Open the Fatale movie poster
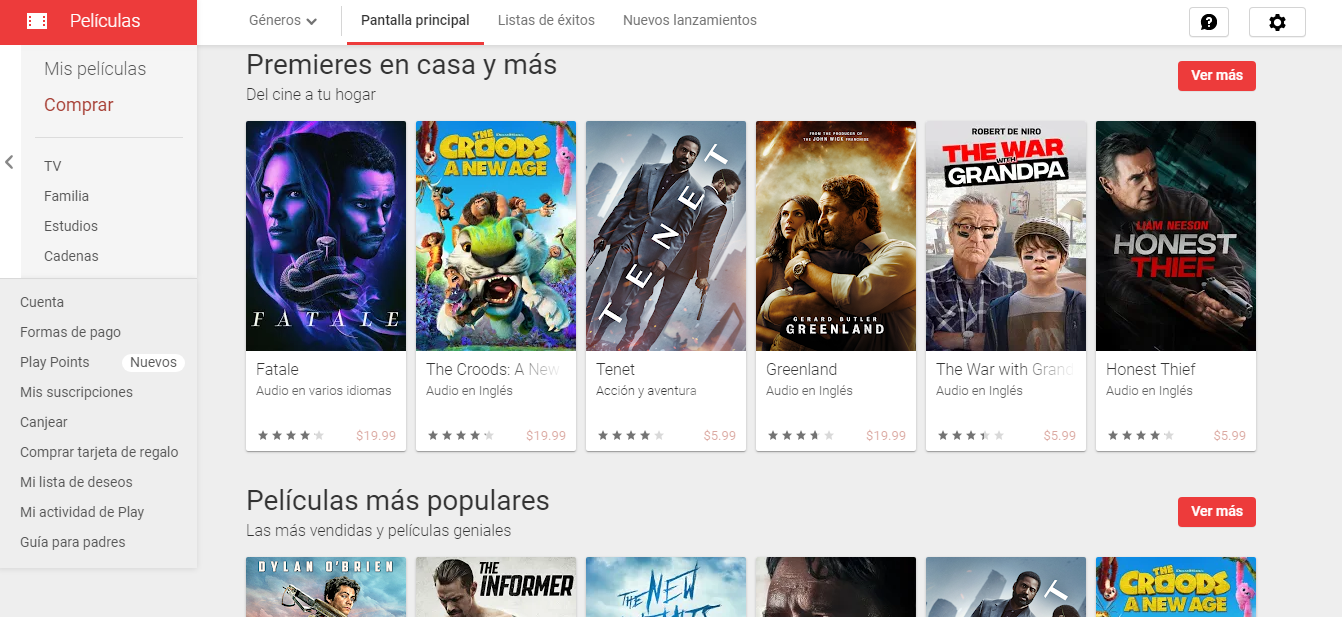The image size is (1342, 617). point(326,236)
